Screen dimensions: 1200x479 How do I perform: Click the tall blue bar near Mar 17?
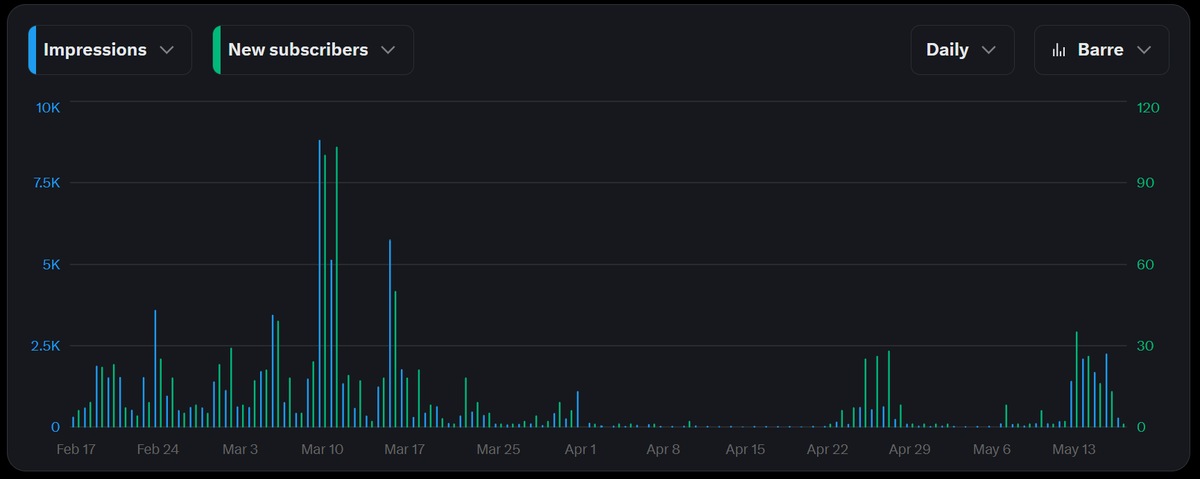(x=390, y=334)
